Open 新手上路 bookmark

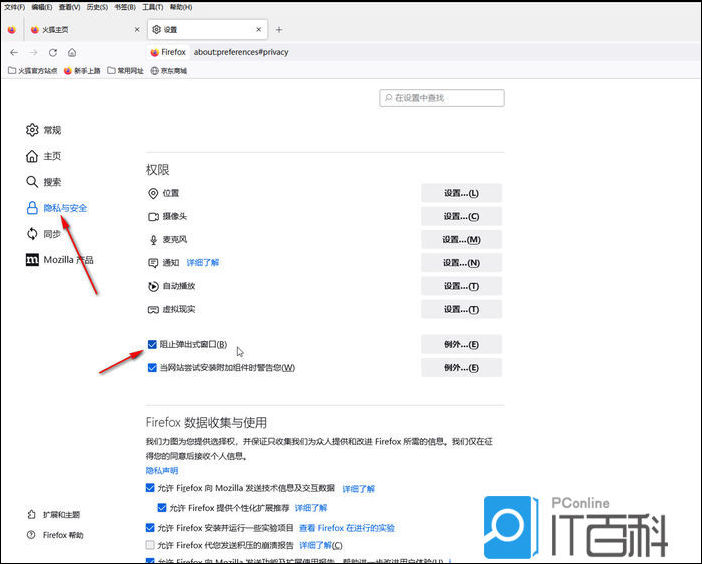82,71
